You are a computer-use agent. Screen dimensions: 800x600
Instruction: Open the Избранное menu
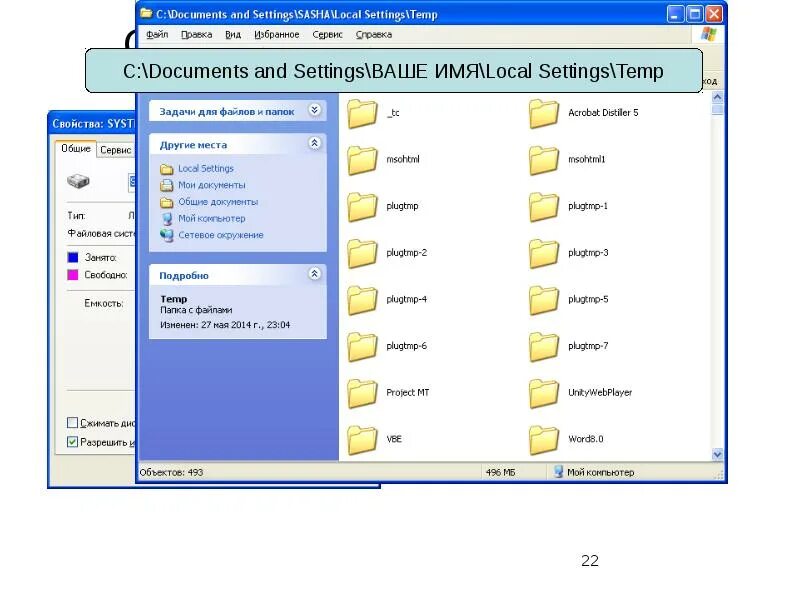click(x=277, y=35)
